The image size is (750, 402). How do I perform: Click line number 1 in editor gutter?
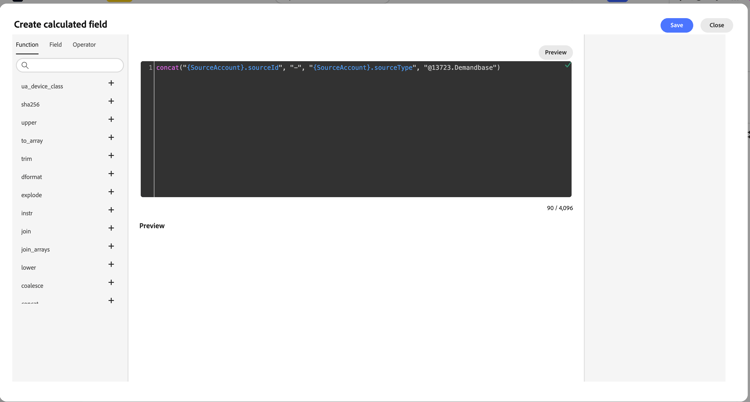click(151, 68)
